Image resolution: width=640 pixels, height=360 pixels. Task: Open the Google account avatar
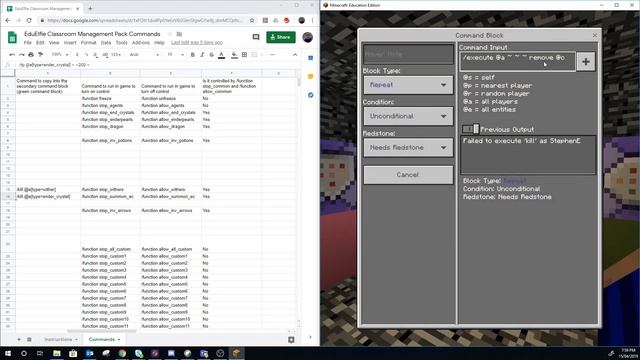click(x=308, y=37)
